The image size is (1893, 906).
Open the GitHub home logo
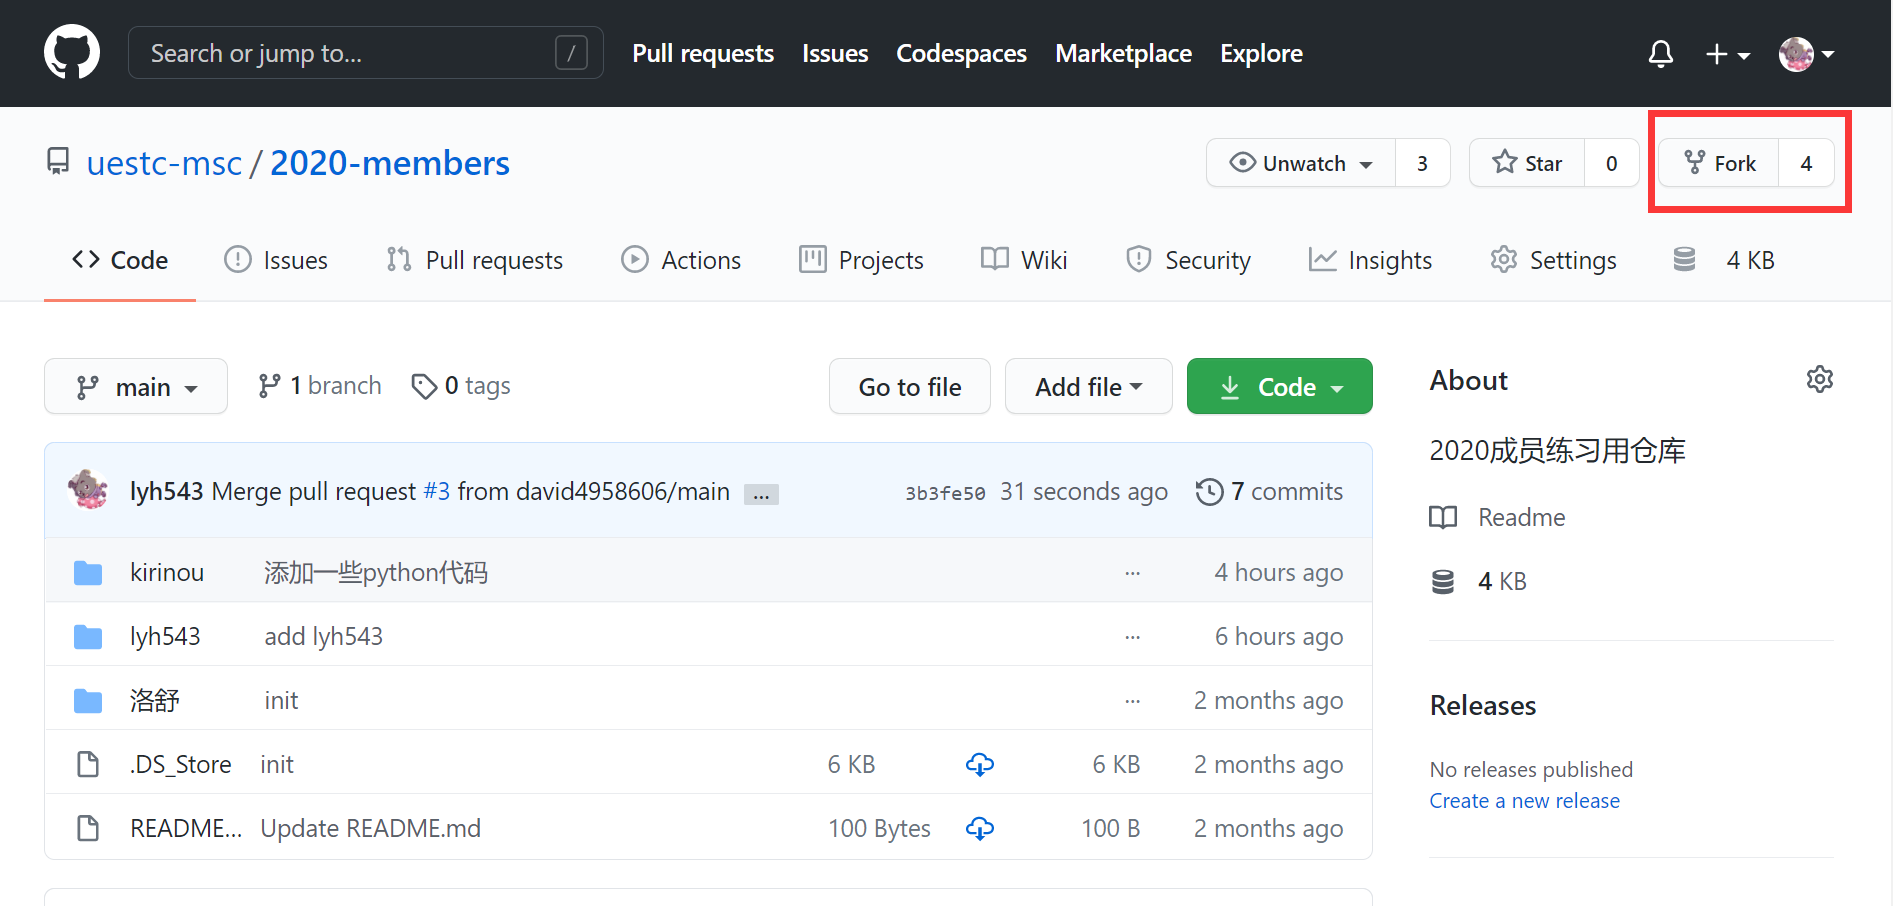72,52
